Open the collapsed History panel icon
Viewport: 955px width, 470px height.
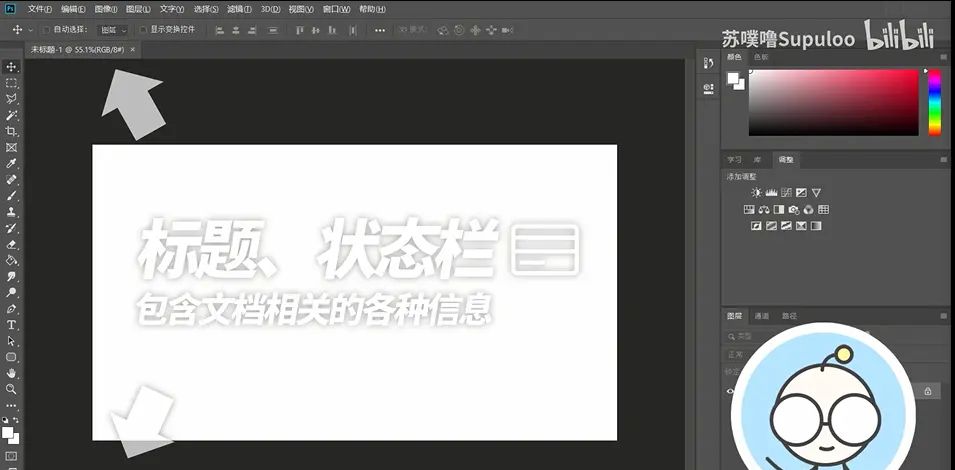(708, 63)
